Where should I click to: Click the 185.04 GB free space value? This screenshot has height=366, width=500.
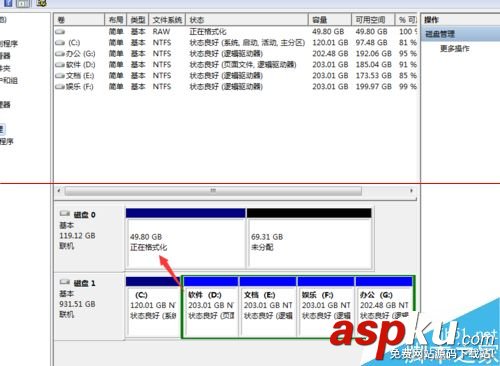(373, 65)
